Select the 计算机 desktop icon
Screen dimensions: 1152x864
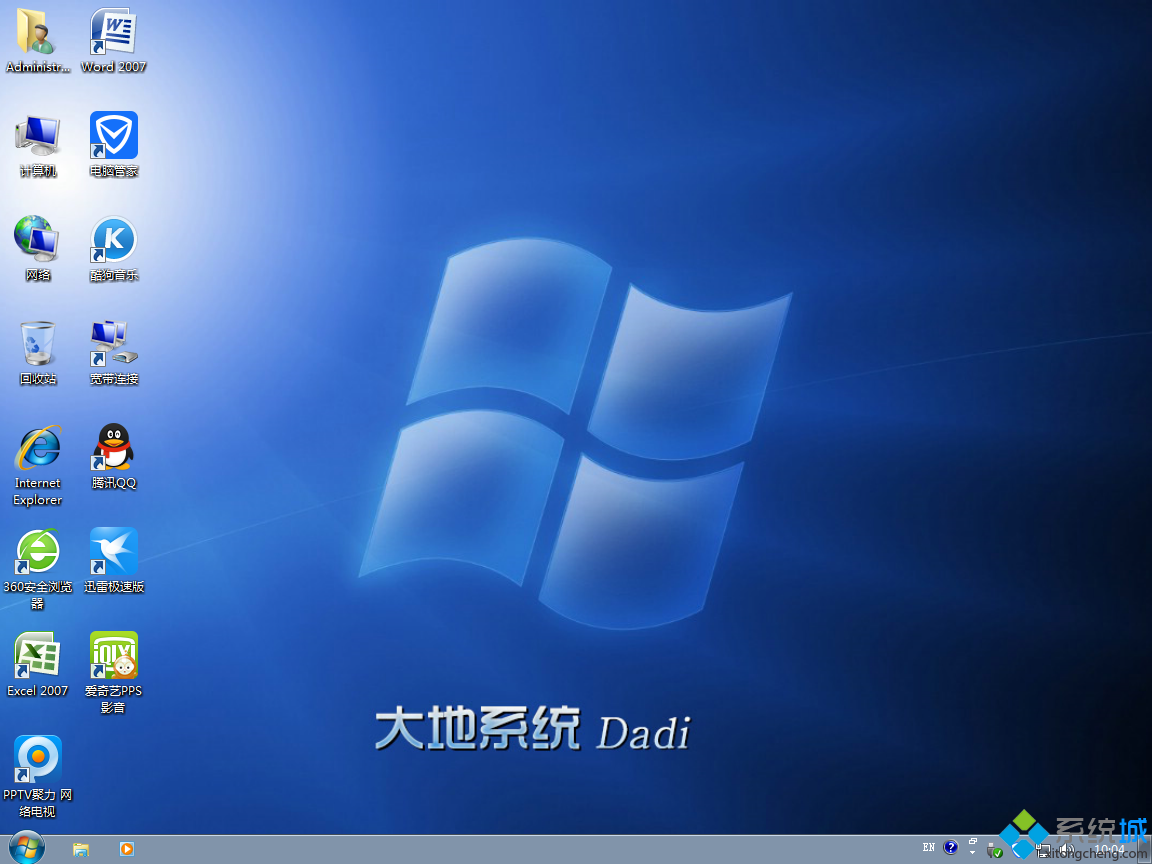(37, 145)
